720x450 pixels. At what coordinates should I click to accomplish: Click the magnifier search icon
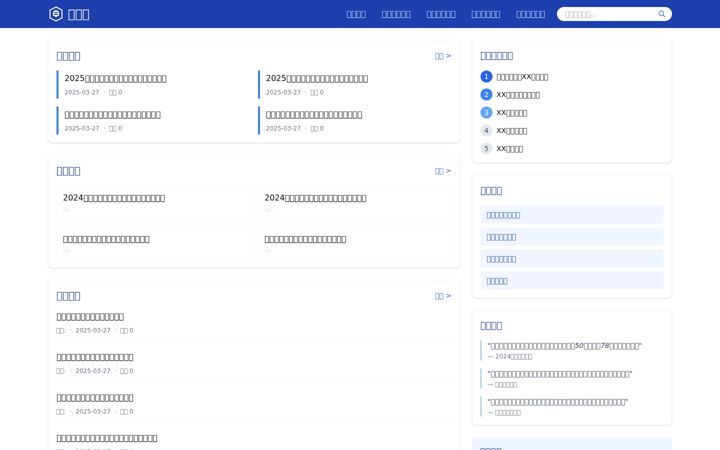pos(662,14)
